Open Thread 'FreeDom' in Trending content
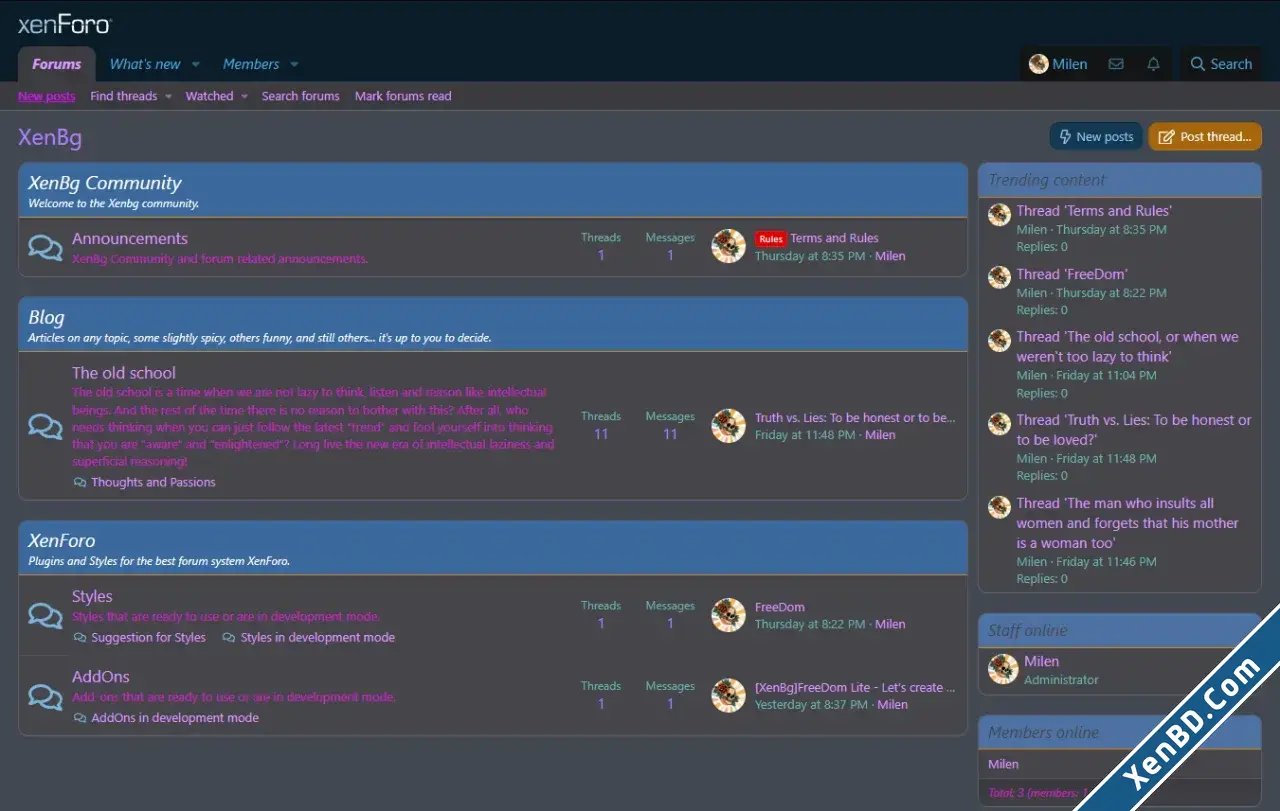 pos(1072,274)
